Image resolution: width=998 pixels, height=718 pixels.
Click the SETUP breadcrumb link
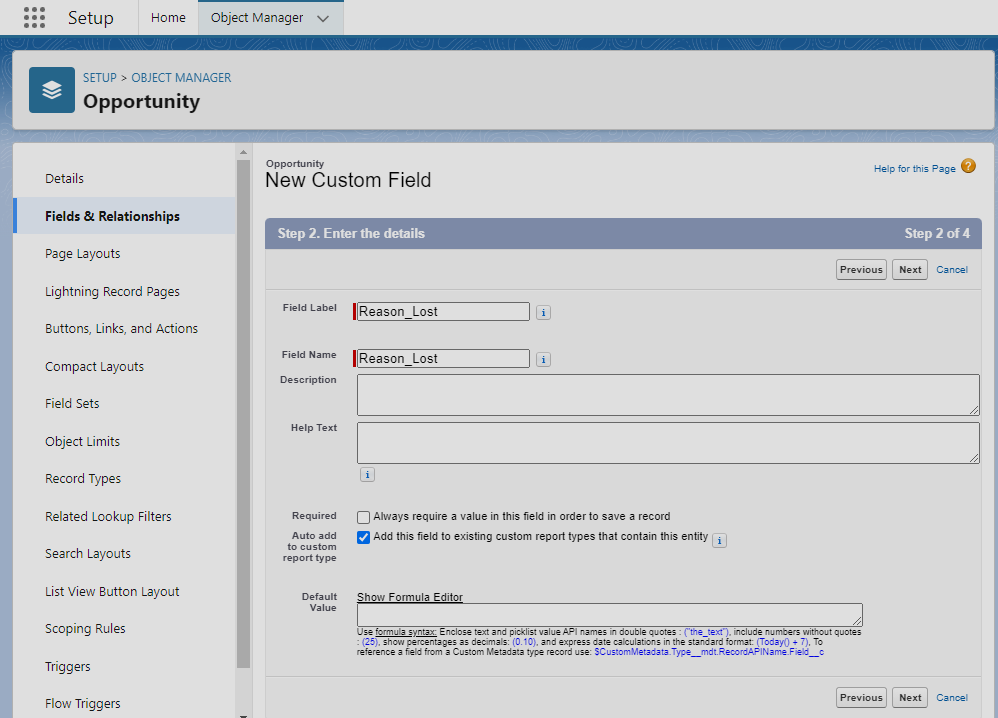[100, 78]
